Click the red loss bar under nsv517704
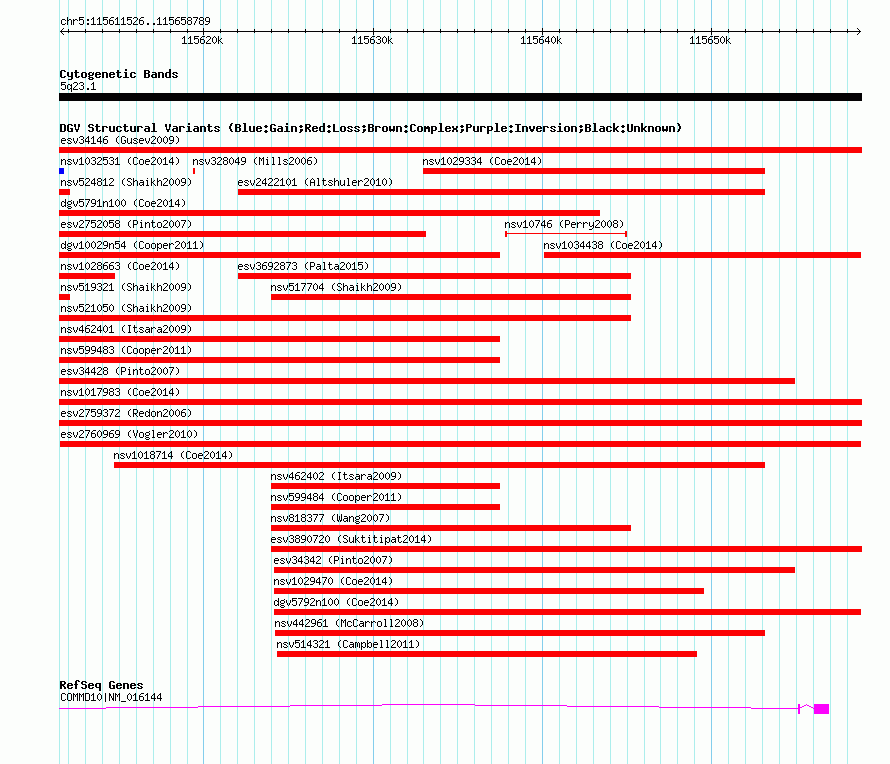This screenshot has height=764, width=890. pyautogui.click(x=451, y=297)
